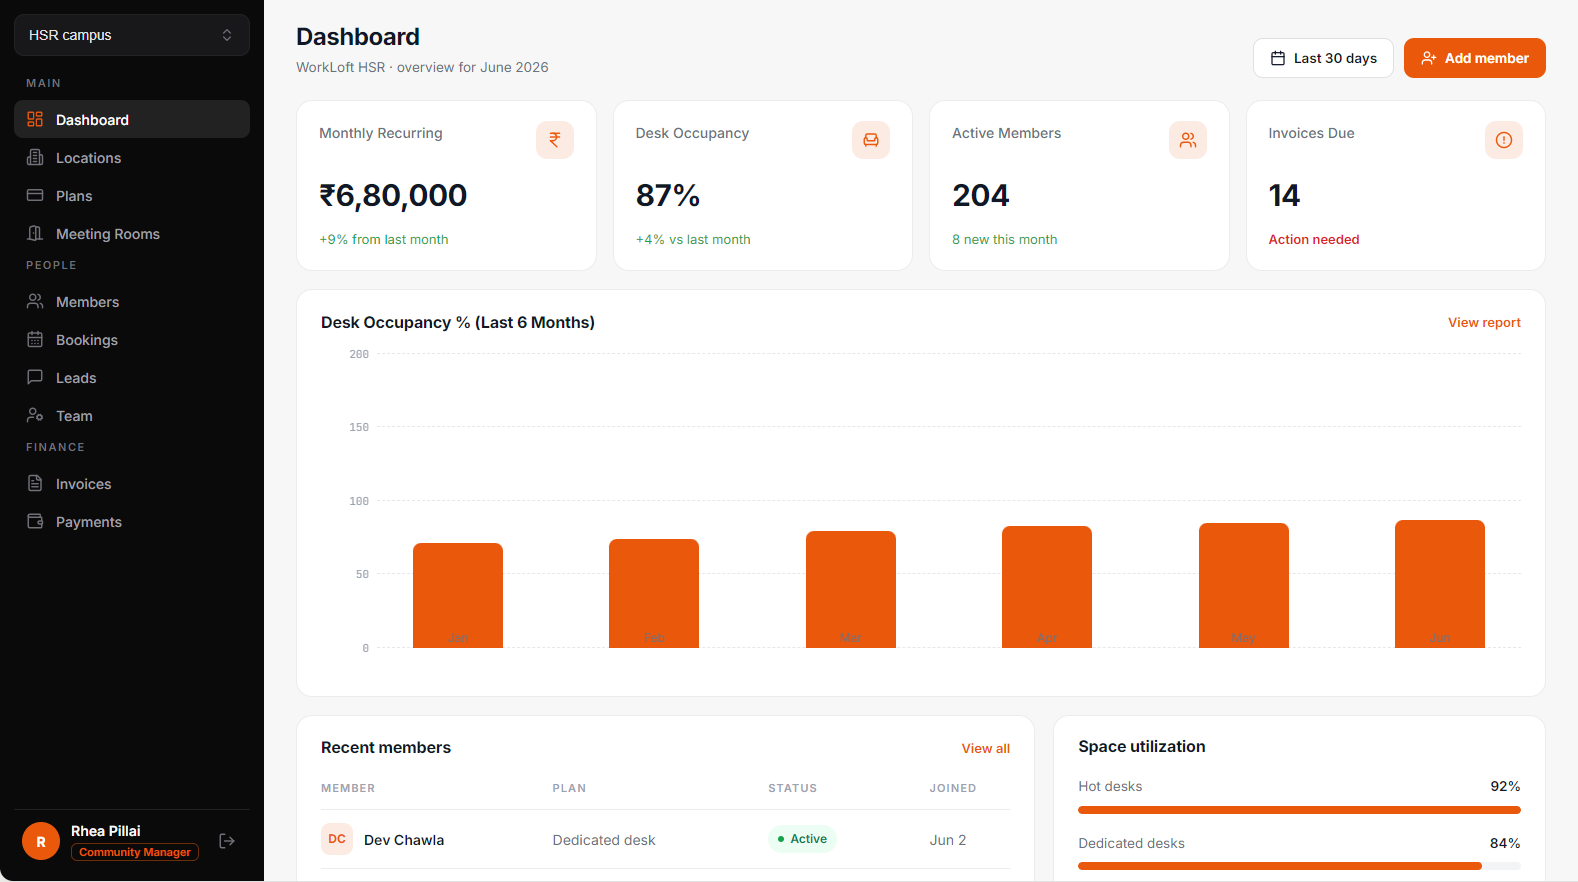Click the Jun 2 joined date
1578x882 pixels.
click(948, 840)
